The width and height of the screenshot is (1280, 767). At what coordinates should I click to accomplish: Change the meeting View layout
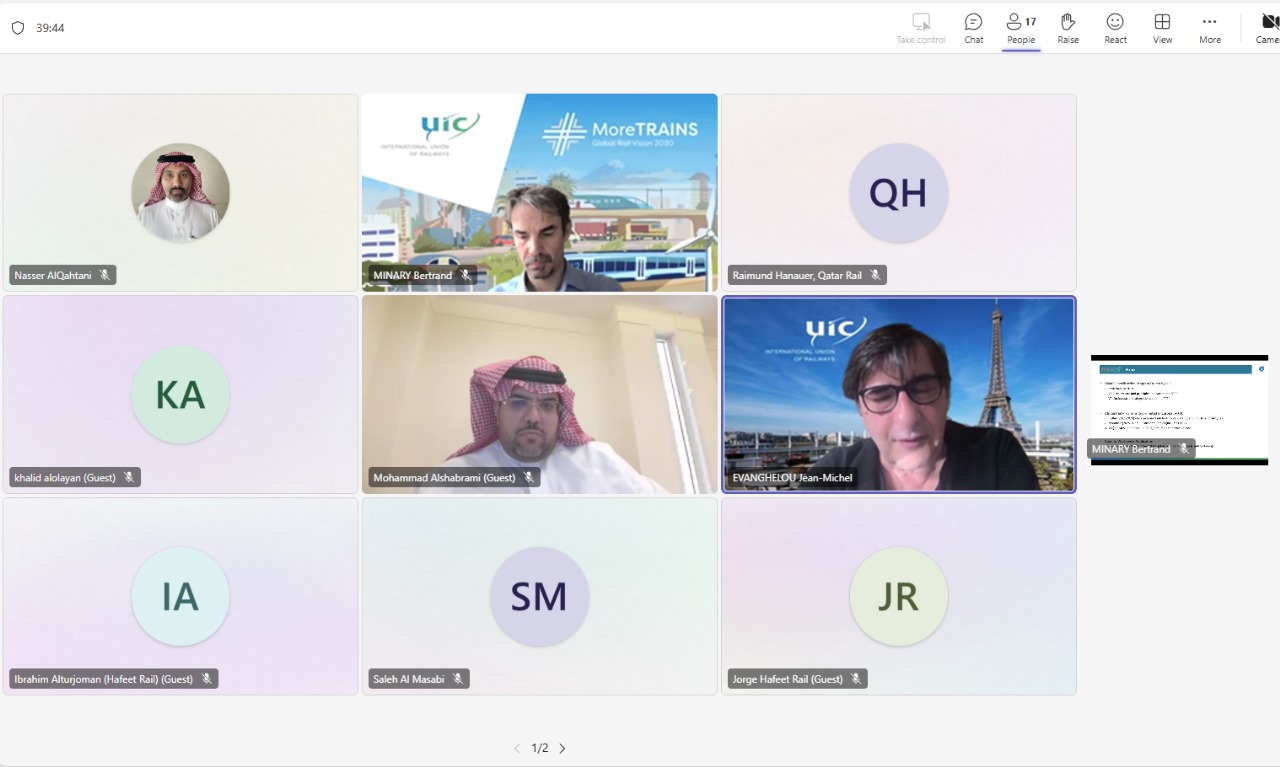(x=1162, y=28)
